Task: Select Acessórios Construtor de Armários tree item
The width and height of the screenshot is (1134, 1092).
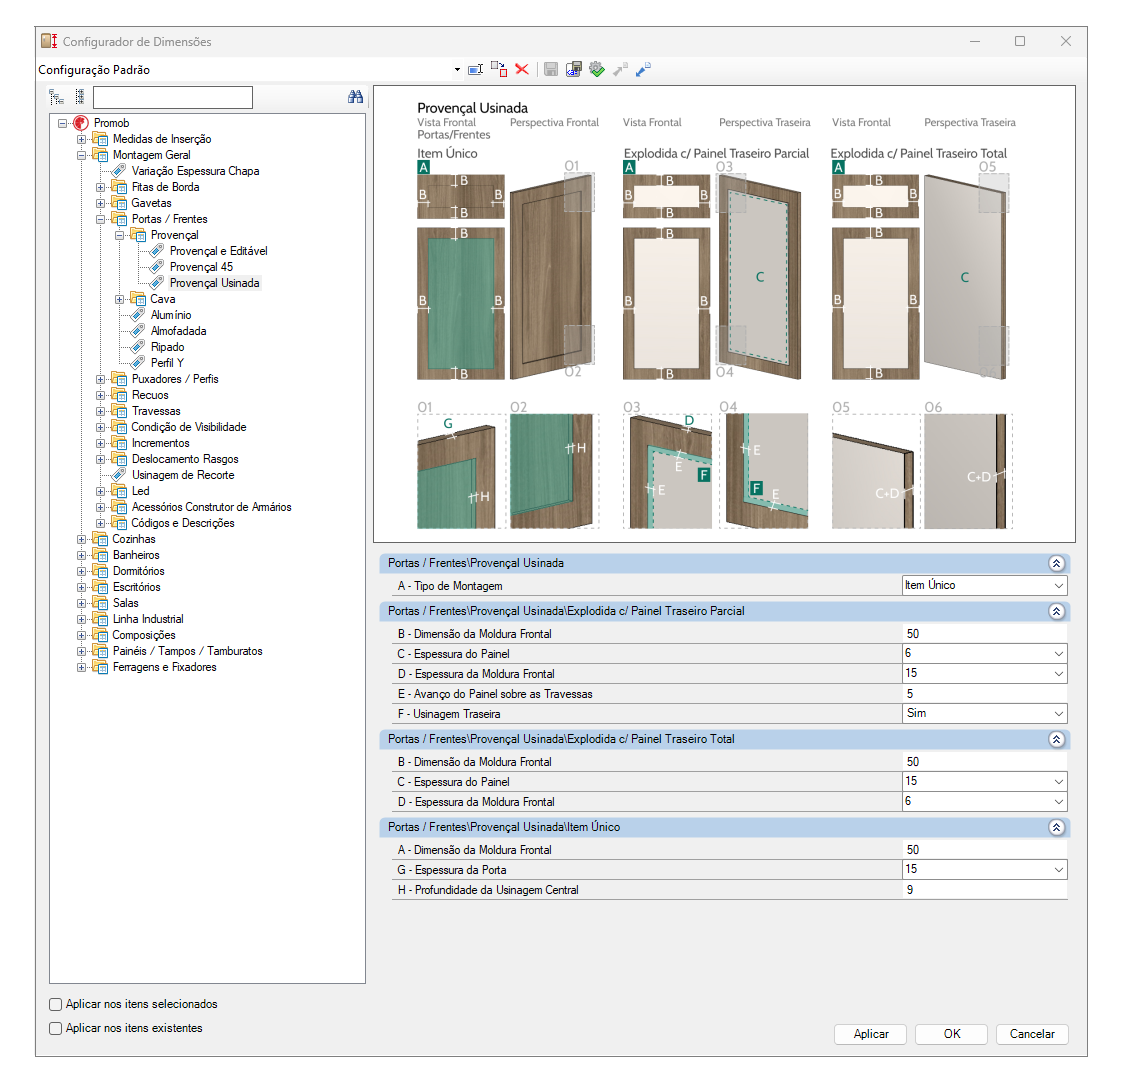Action: [x=212, y=507]
